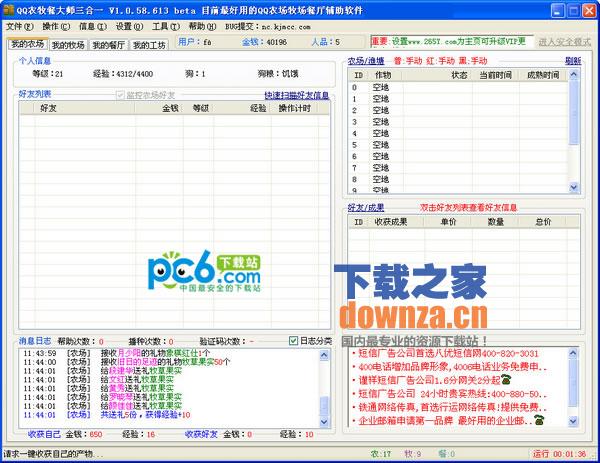Click the 短信广告公司首选八优短信网 ad line

tap(448, 353)
